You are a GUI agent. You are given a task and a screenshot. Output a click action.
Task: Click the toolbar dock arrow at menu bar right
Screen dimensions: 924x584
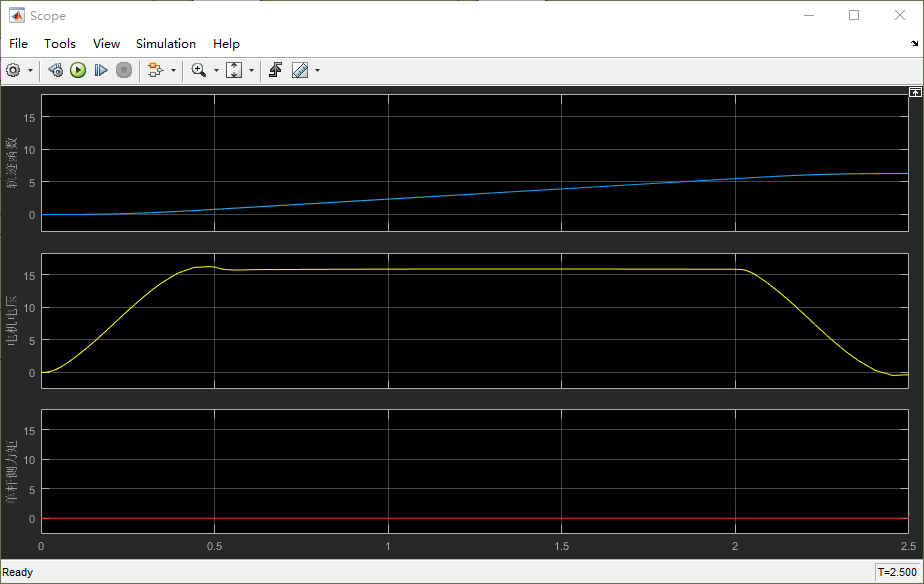click(914, 44)
